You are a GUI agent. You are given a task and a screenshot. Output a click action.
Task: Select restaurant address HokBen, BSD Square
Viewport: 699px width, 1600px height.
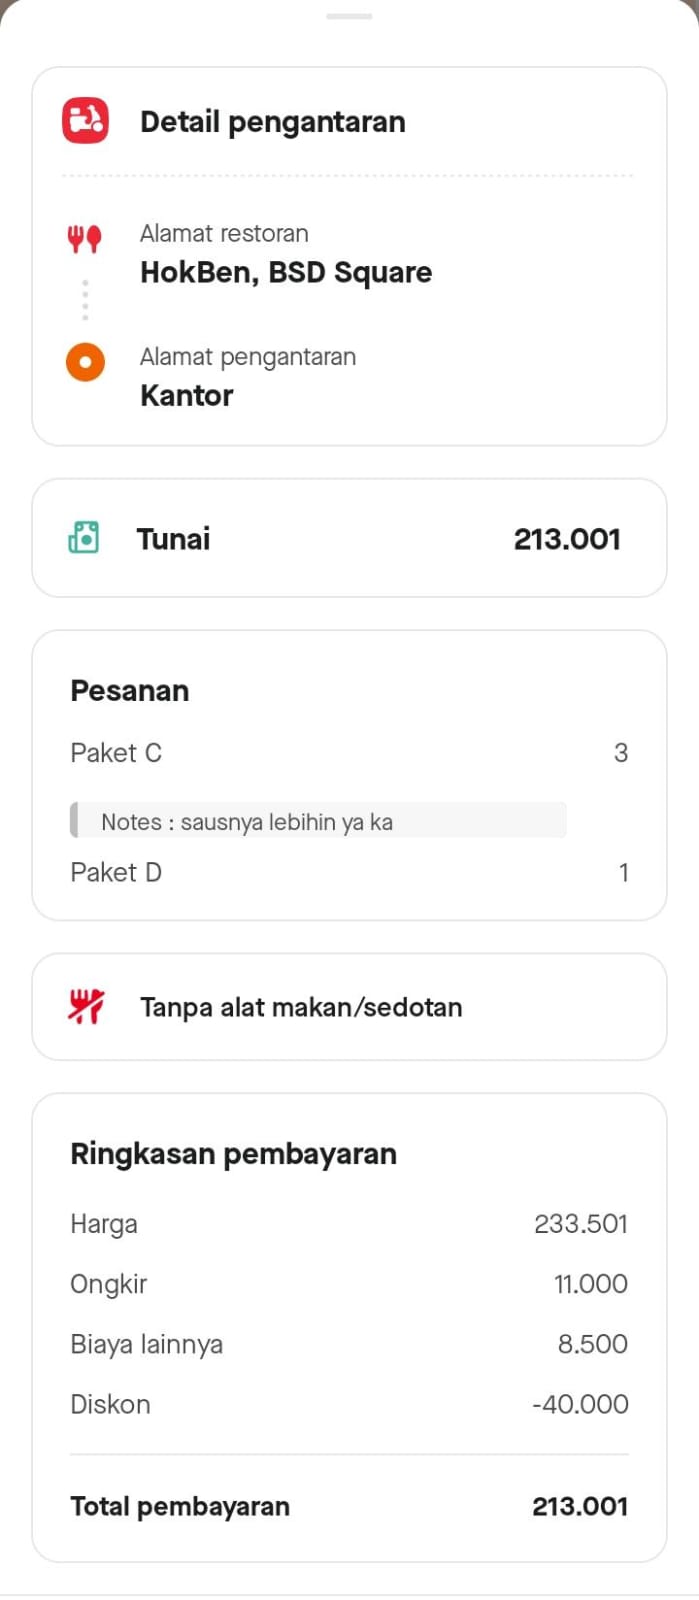pos(286,272)
